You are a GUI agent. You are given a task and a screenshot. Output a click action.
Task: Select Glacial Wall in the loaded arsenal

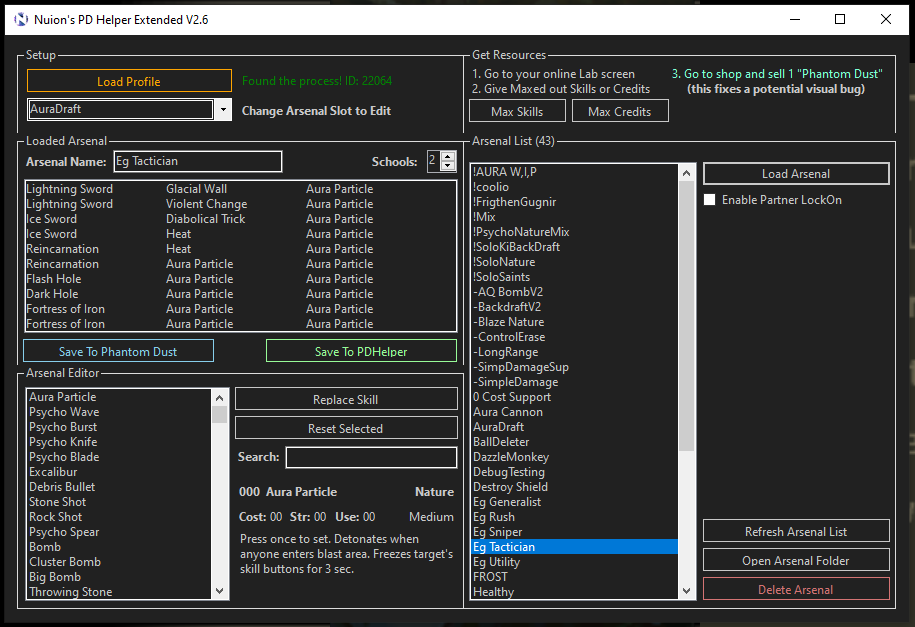tap(197, 189)
